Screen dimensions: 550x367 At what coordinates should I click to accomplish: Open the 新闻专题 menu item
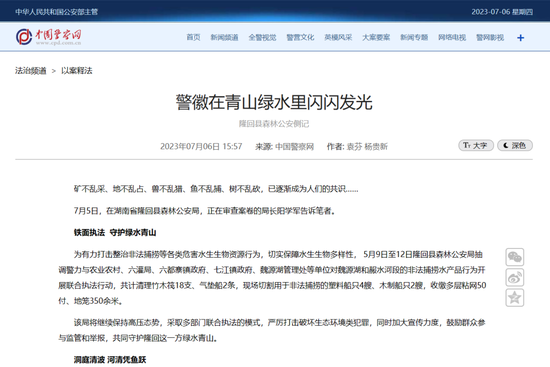[414, 38]
